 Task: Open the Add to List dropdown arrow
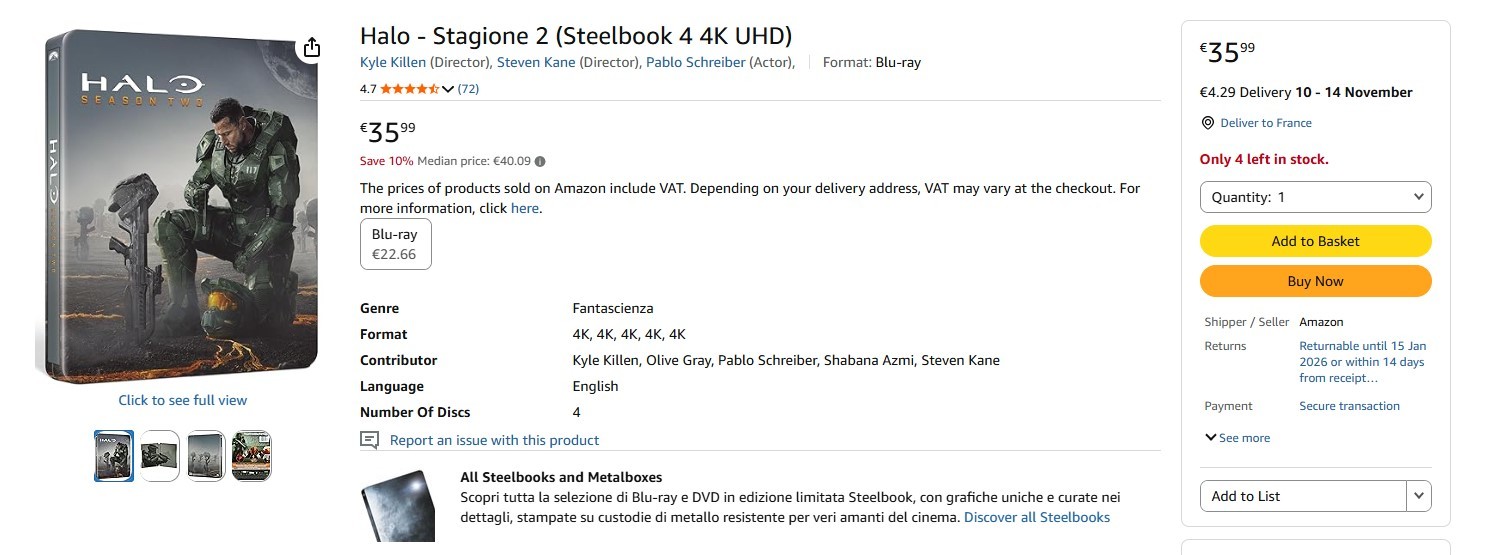[x=1419, y=496]
